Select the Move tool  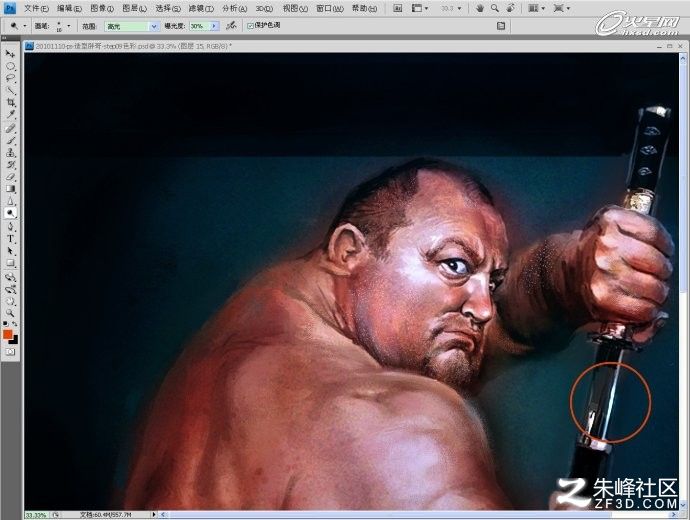click(11, 54)
